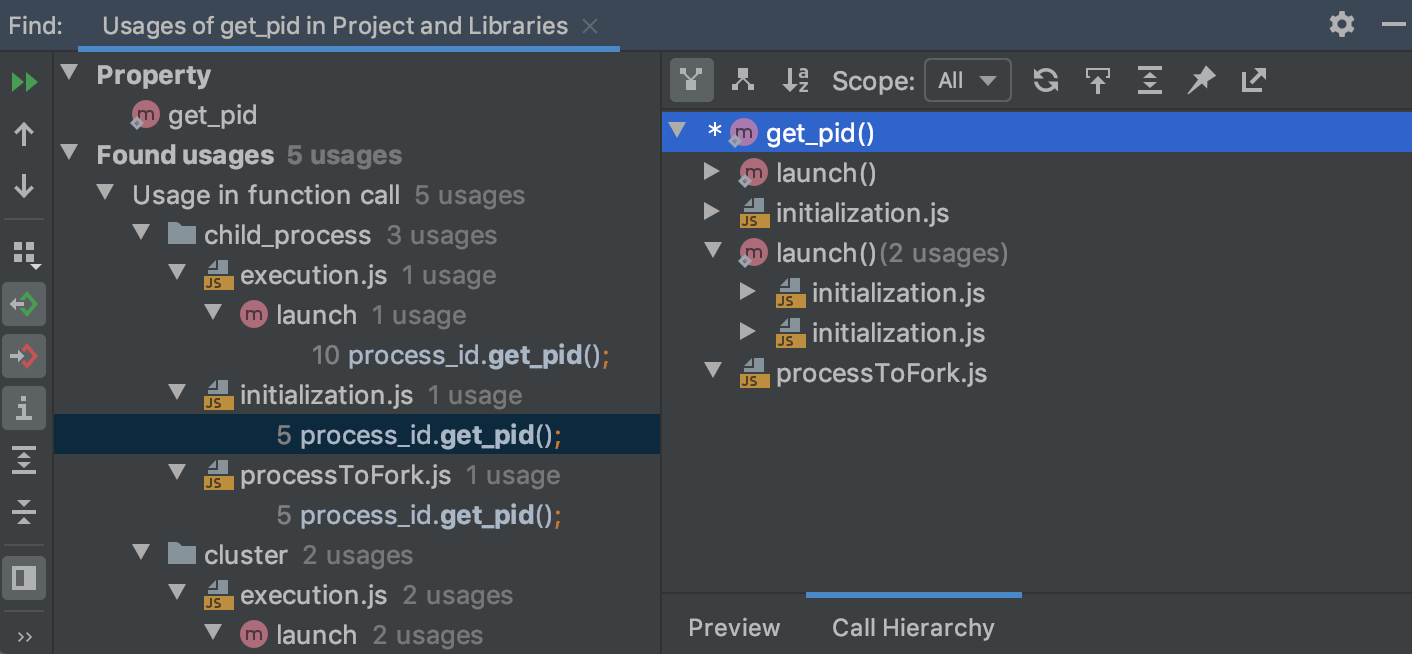
Task: Export call hierarchy to file icon
Action: pyautogui.click(x=1253, y=81)
